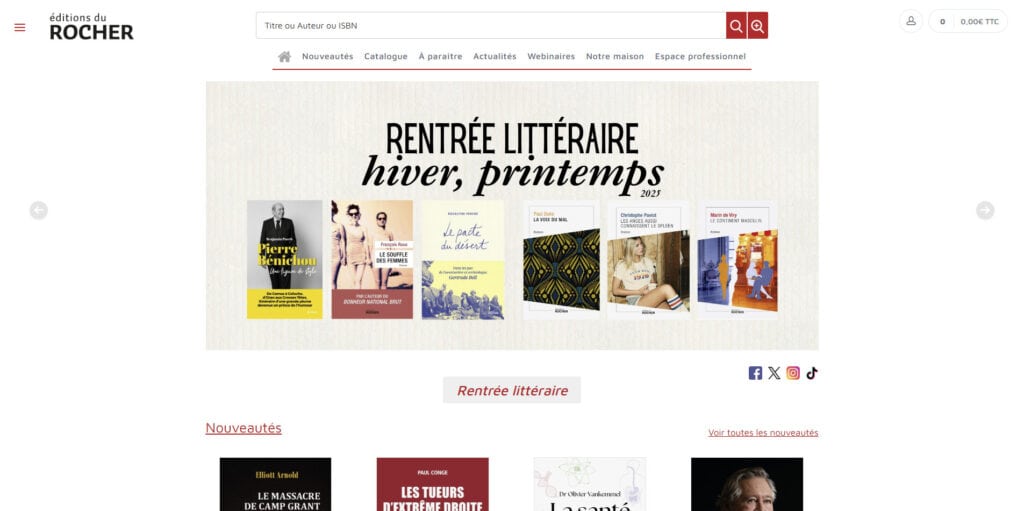
Task: Show previous banner slide arrow
Action: point(39,210)
